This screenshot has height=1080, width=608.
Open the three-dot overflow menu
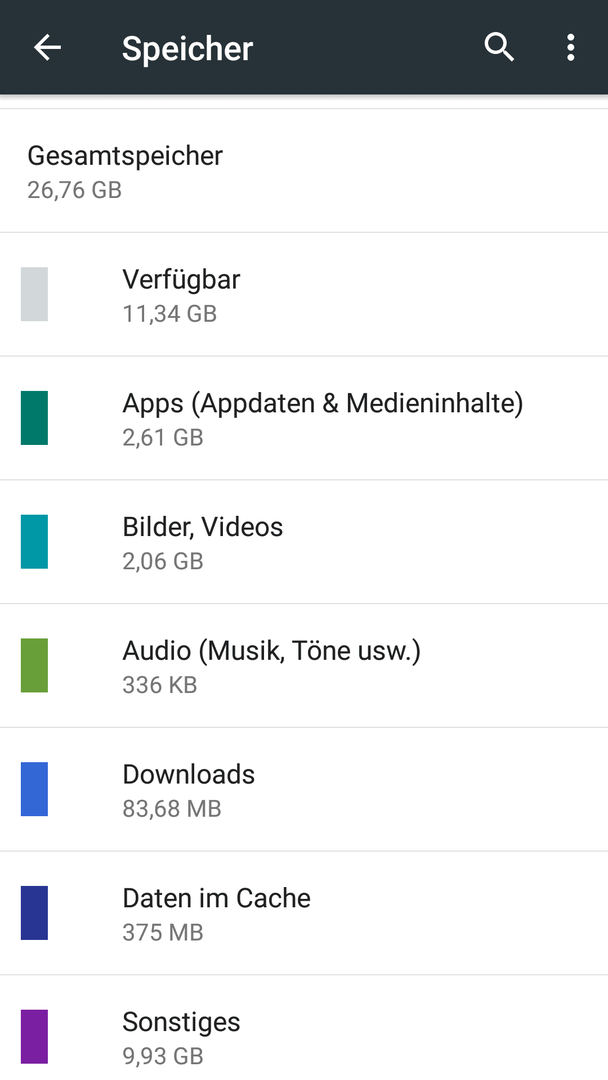(x=570, y=48)
